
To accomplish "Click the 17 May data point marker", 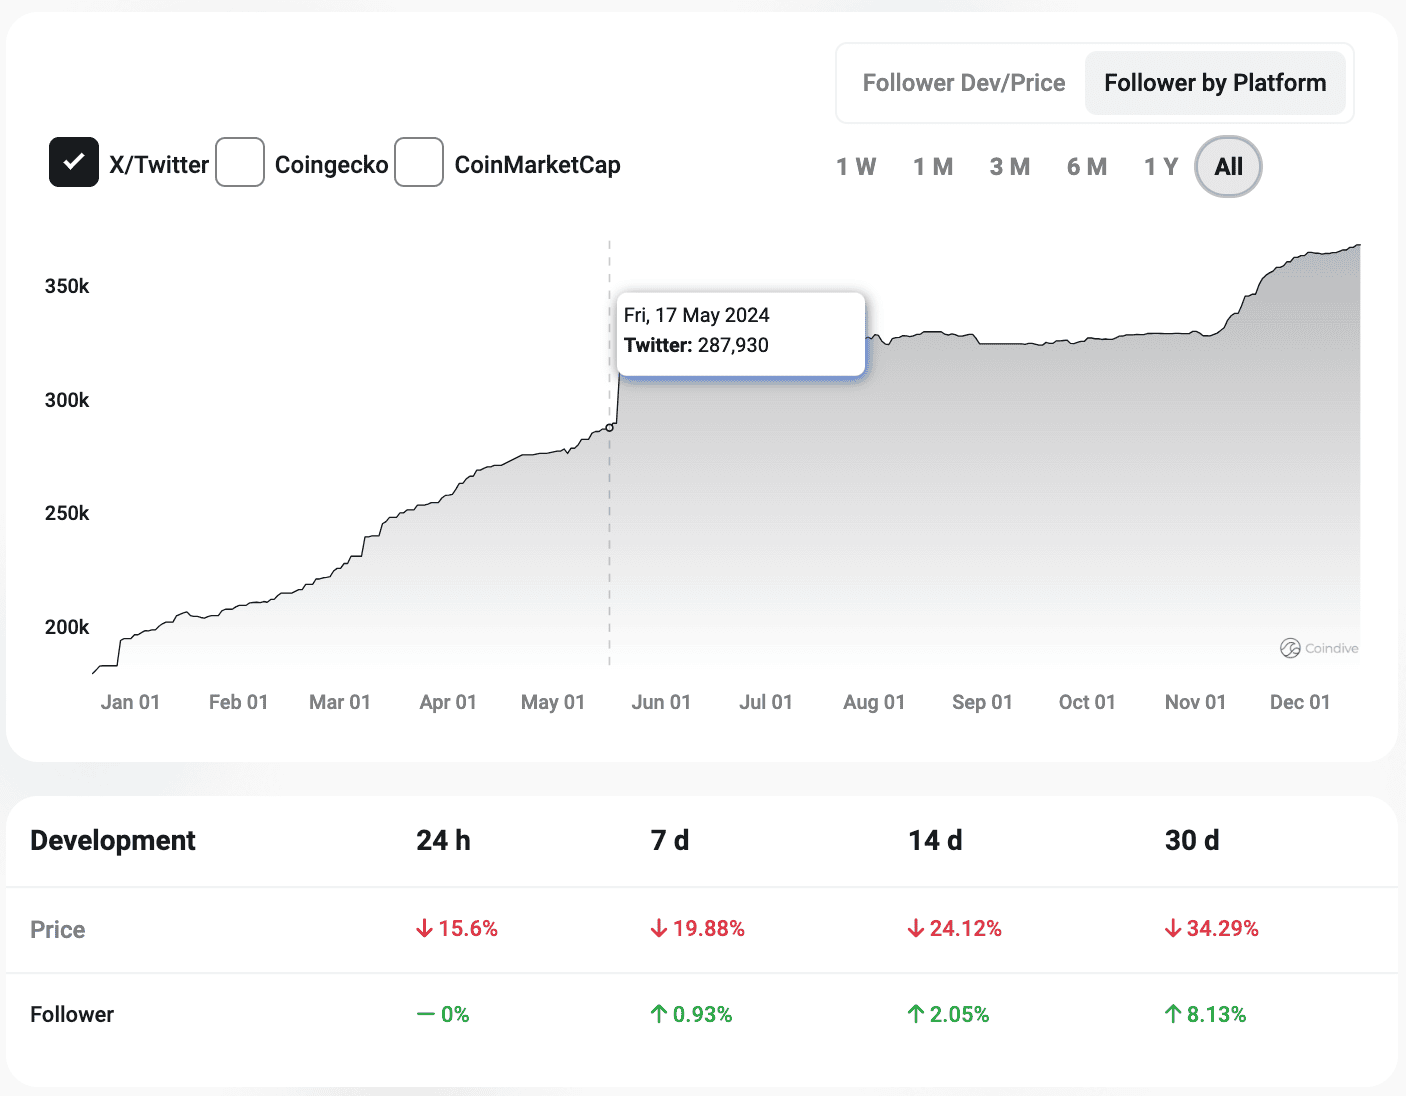I will (x=610, y=427).
